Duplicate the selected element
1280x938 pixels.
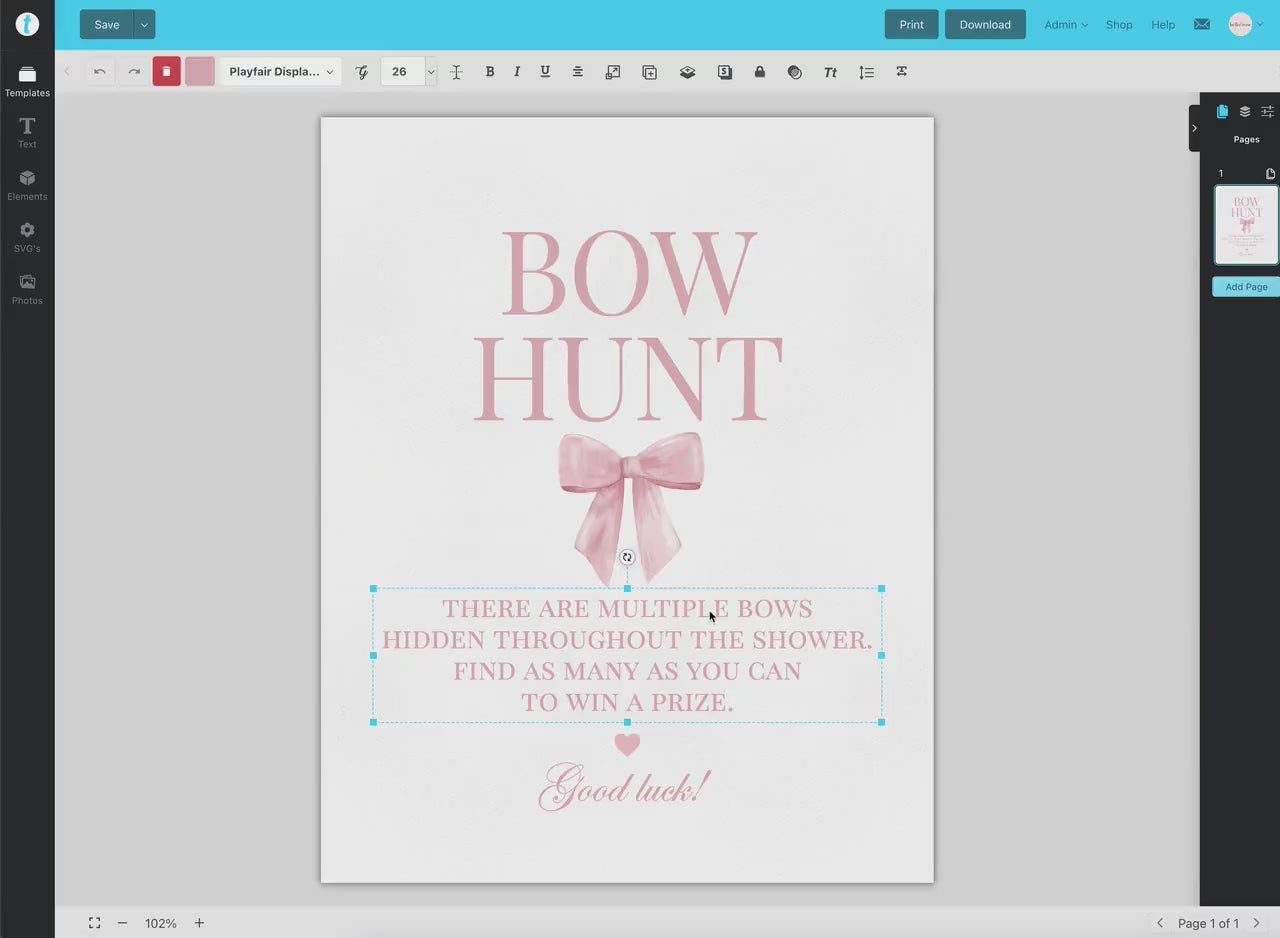[x=650, y=72]
